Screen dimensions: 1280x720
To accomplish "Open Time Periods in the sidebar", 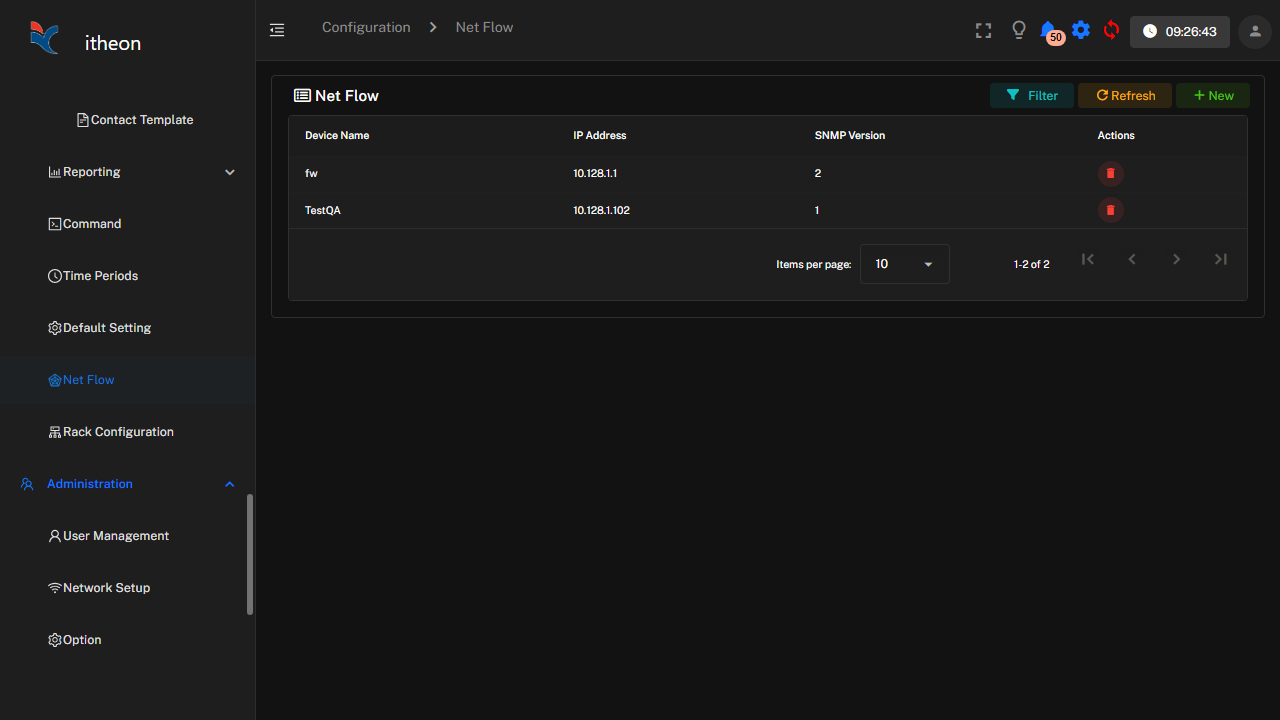I will point(93,276).
